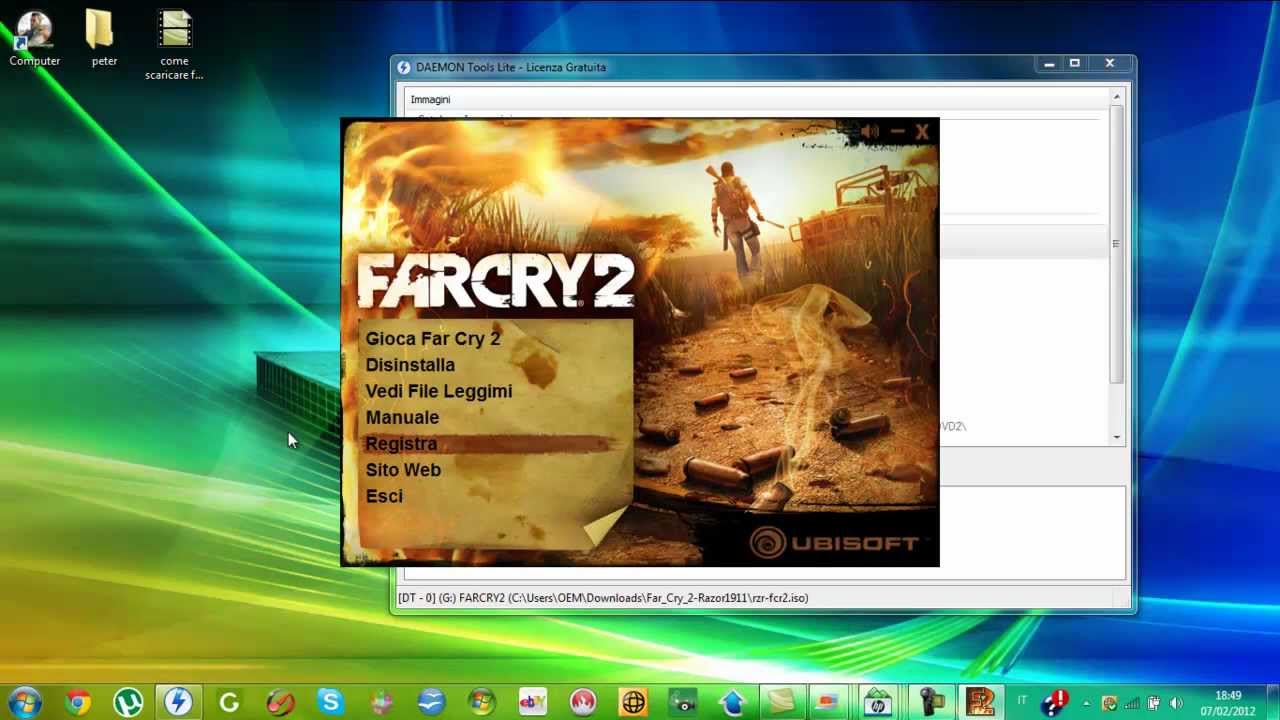Select the 'come scaricare f...' video file

[x=174, y=46]
